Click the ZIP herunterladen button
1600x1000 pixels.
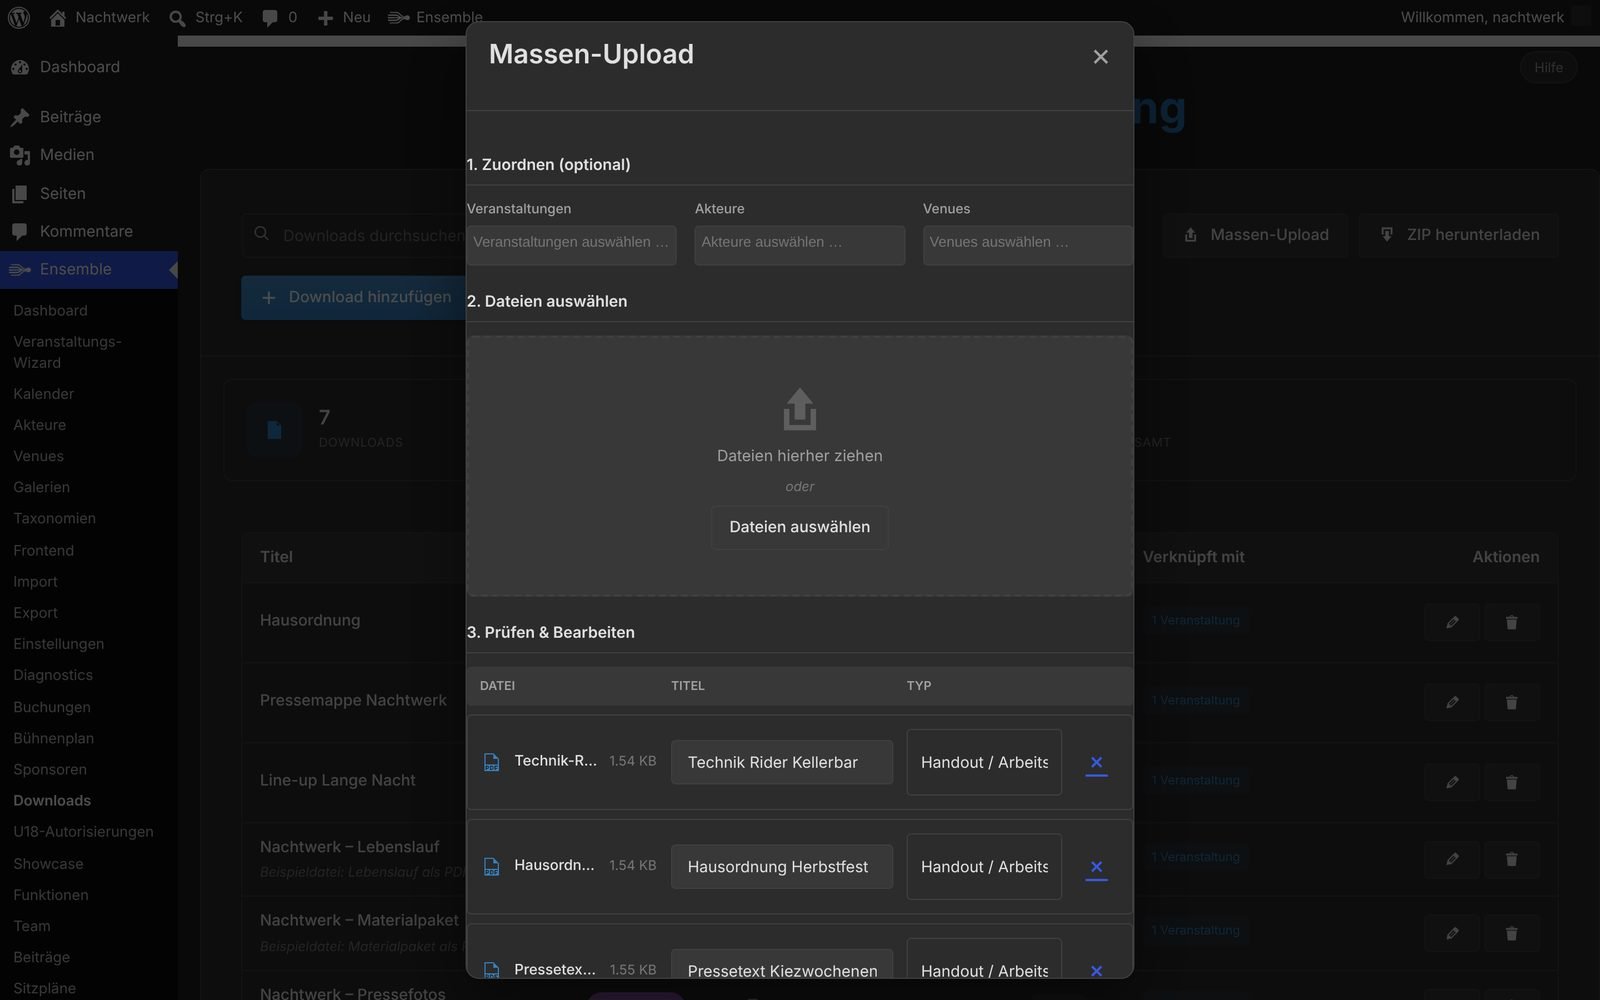(x=1458, y=235)
